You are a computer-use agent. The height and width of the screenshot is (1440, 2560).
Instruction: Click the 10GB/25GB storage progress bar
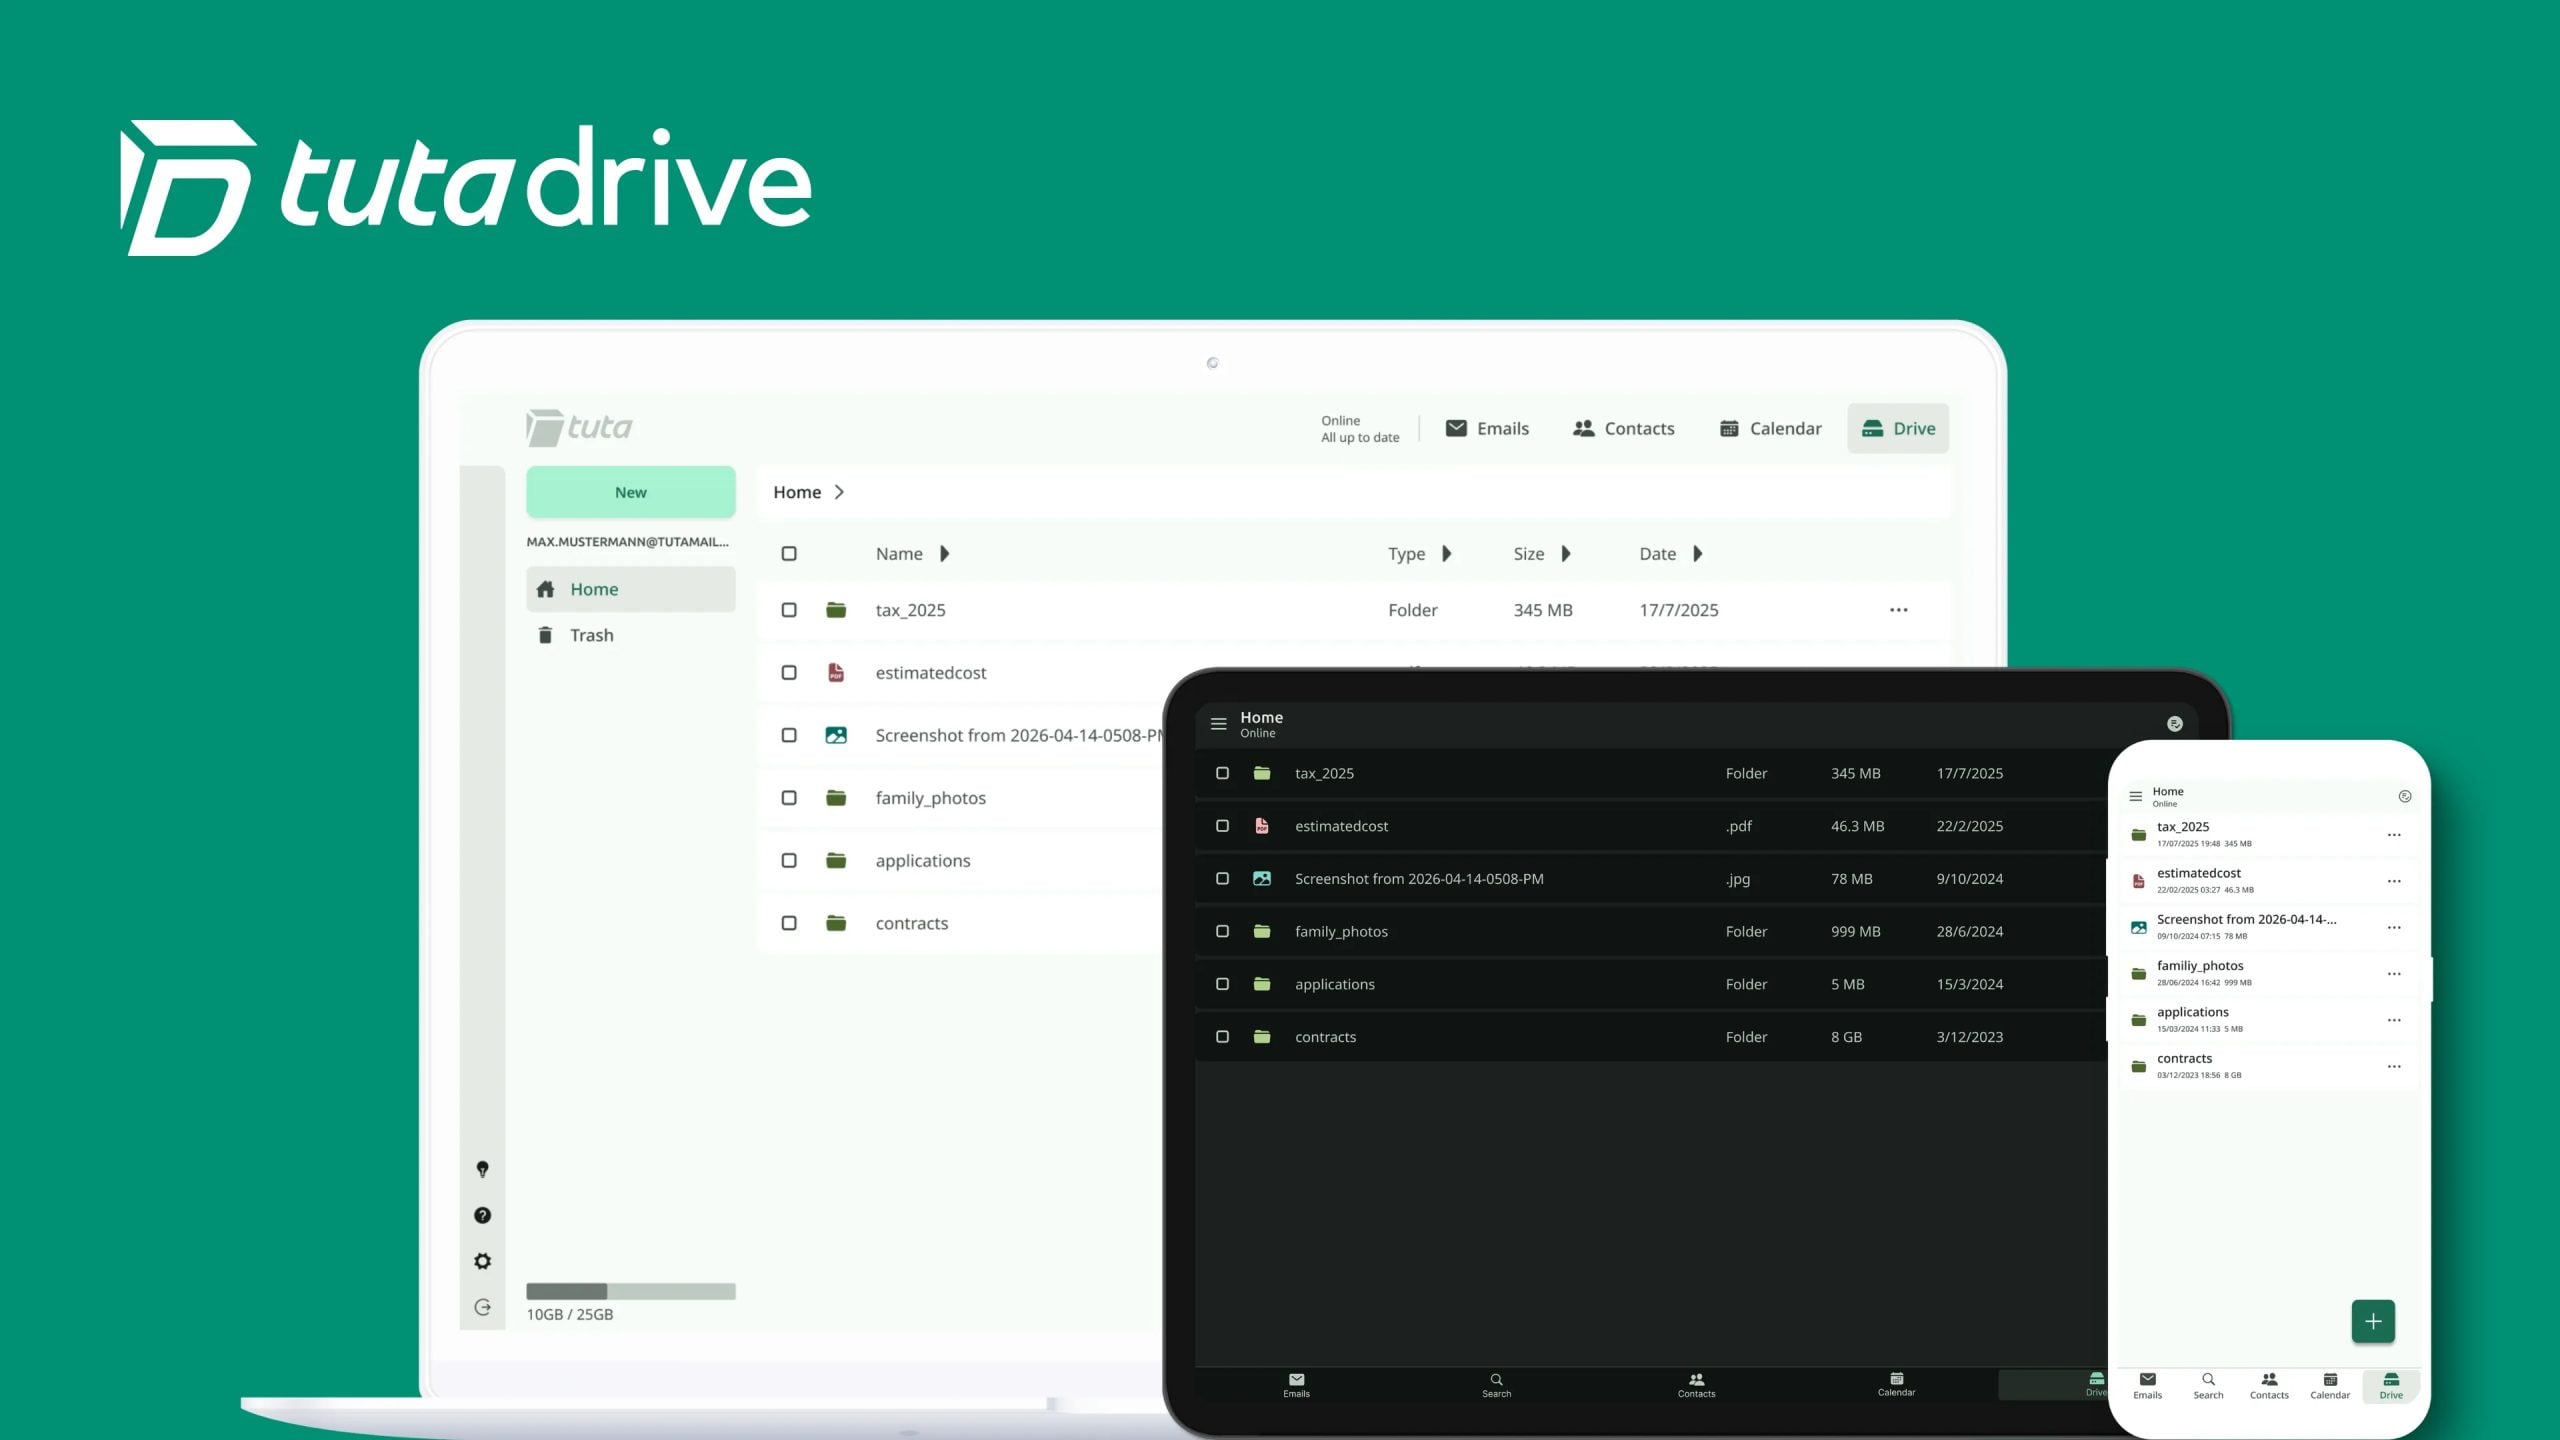point(630,1290)
